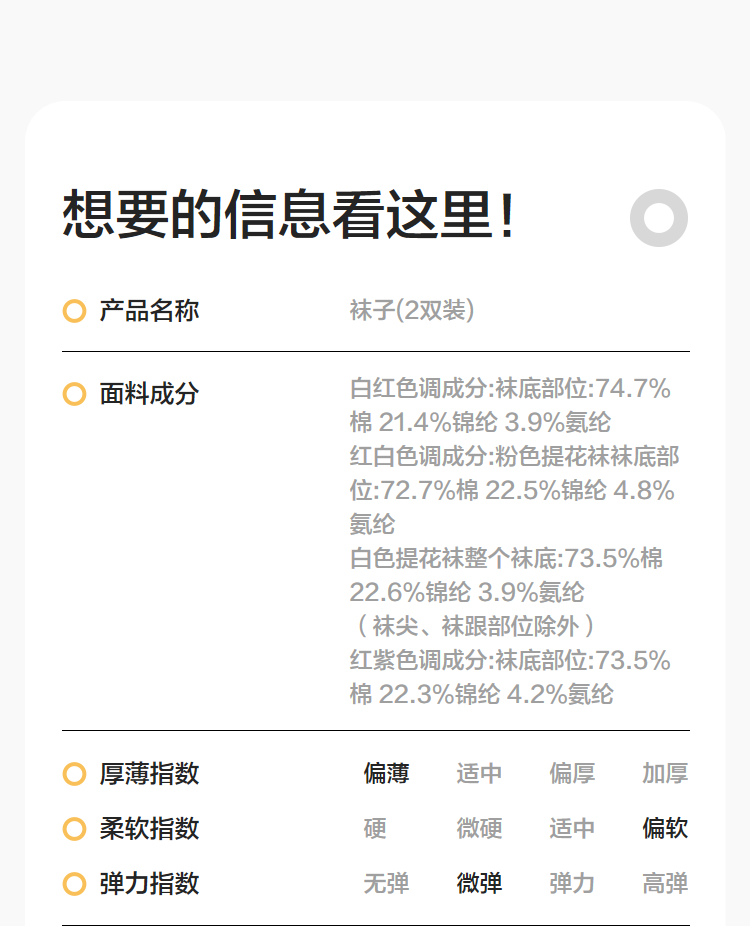Image resolution: width=750 pixels, height=926 pixels.
Task: Pick the 高弹 elasticity option
Action: 665,884
